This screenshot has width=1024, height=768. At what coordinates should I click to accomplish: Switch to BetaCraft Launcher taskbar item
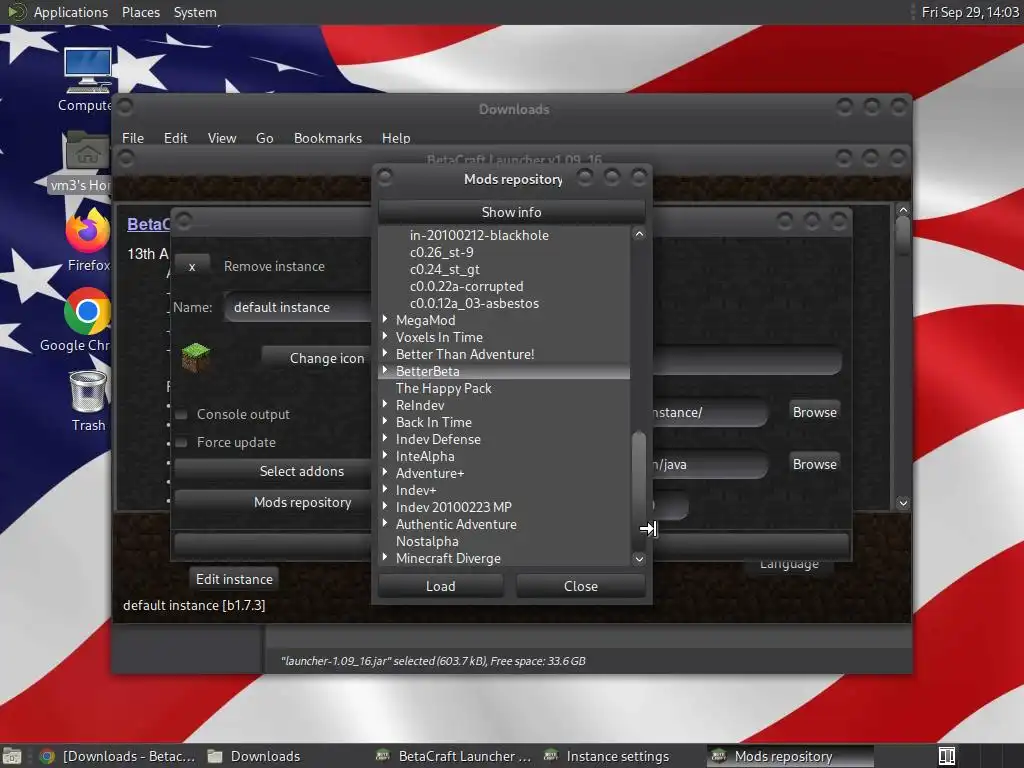pos(455,756)
